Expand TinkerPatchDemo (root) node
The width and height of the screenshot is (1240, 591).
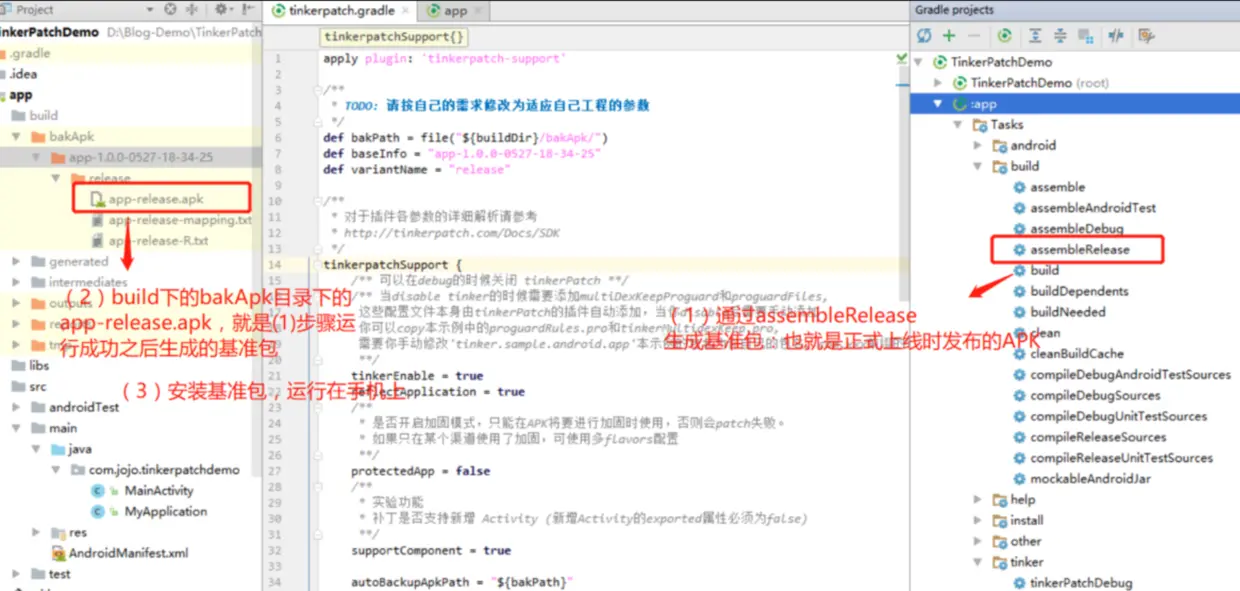[939, 83]
